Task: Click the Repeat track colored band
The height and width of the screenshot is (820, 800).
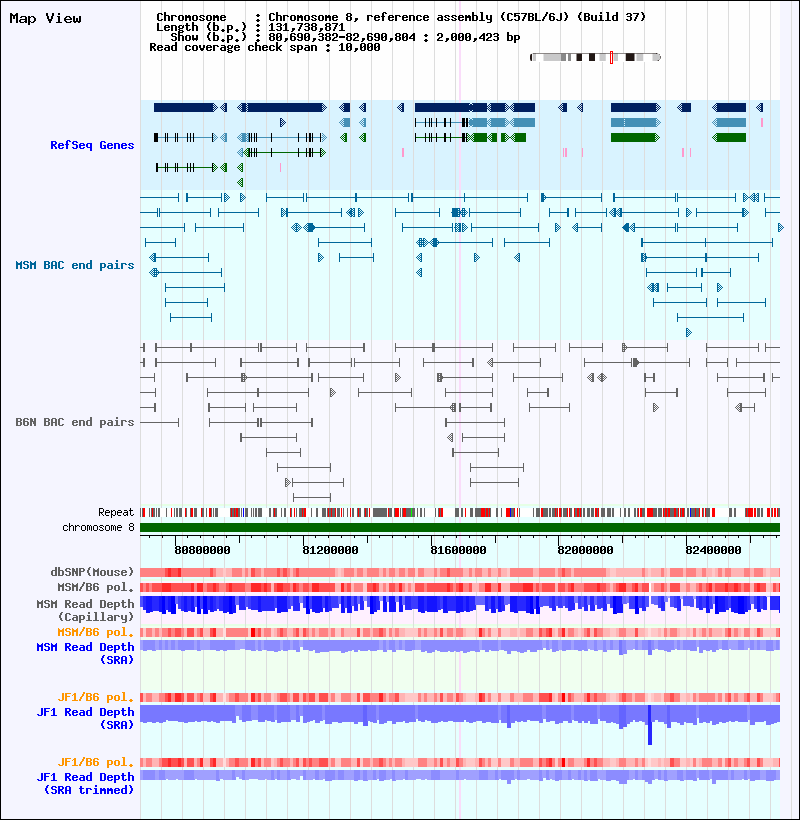Action: (x=460, y=512)
